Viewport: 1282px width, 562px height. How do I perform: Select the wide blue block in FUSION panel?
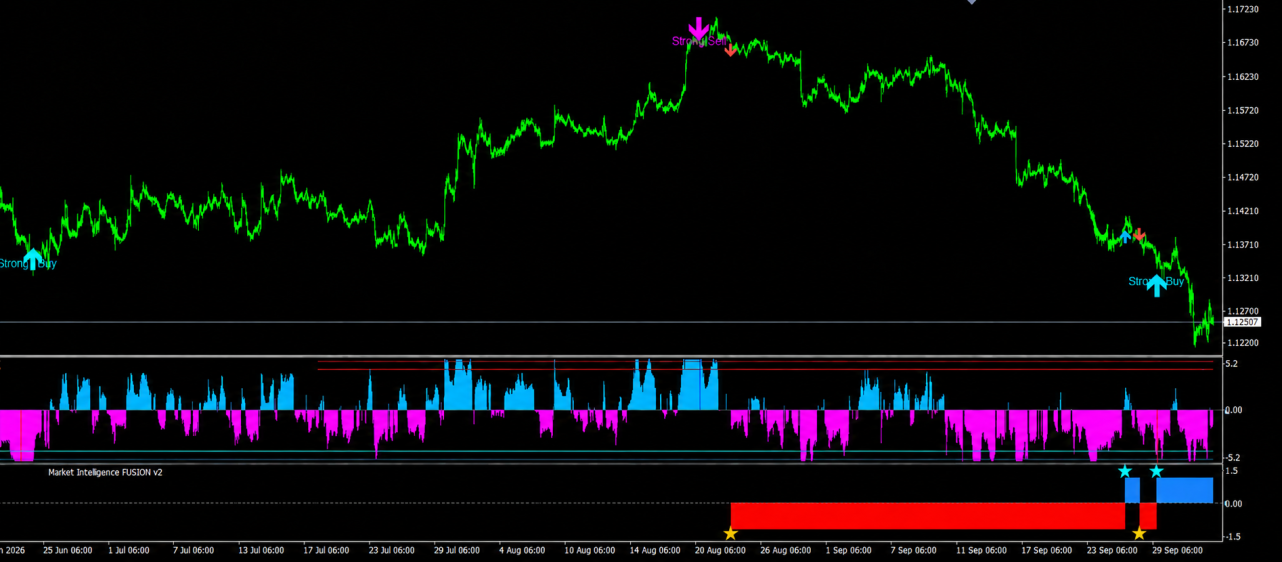tap(1185, 490)
